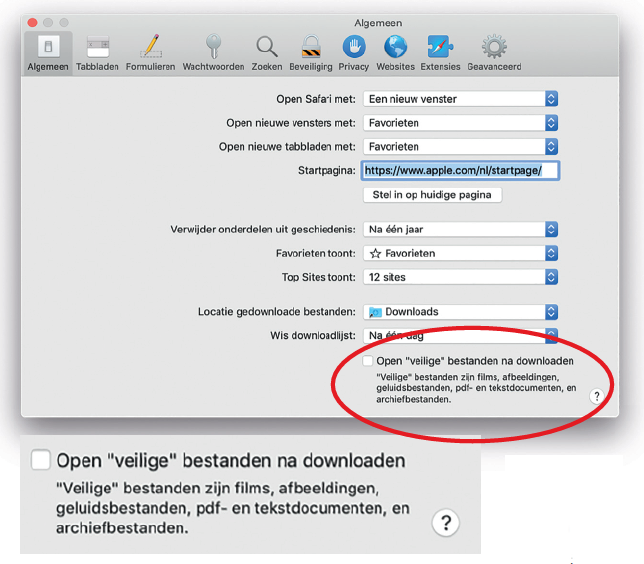
Task: Click the 'Startpagina:' label text
Action: tap(327, 170)
